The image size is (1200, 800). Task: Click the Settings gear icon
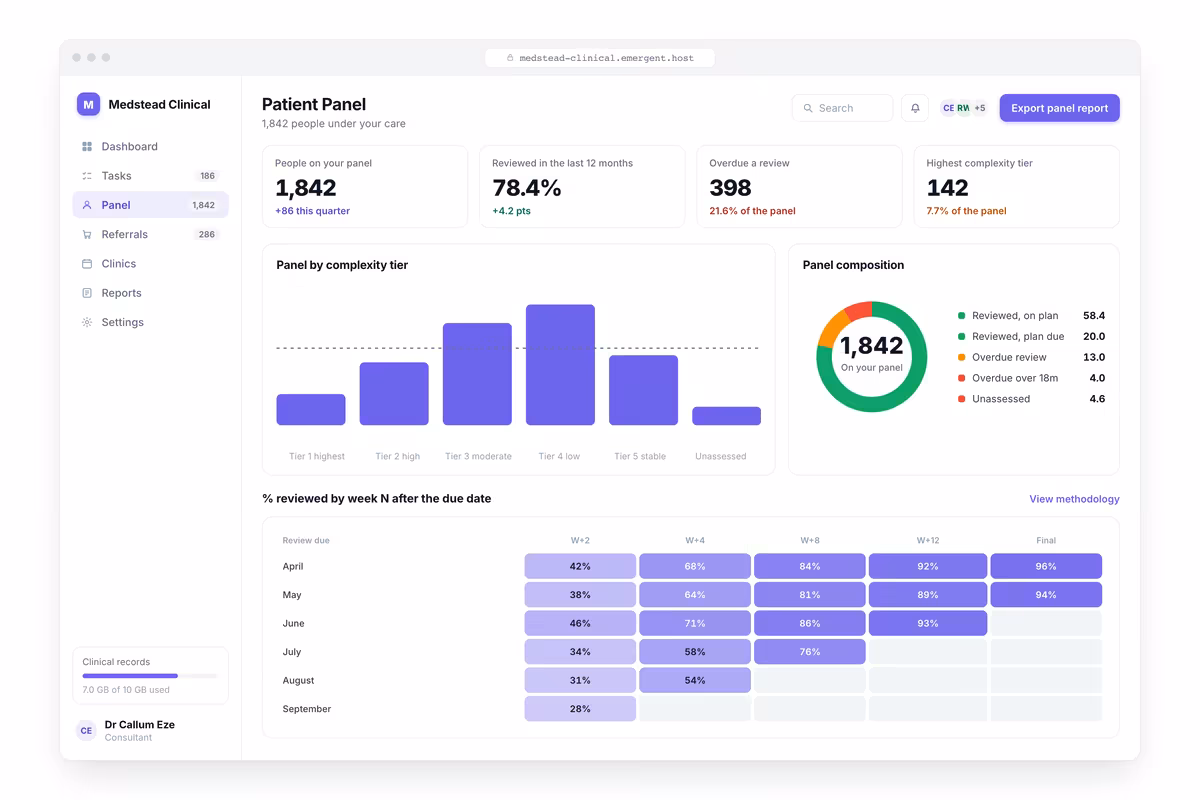click(87, 323)
